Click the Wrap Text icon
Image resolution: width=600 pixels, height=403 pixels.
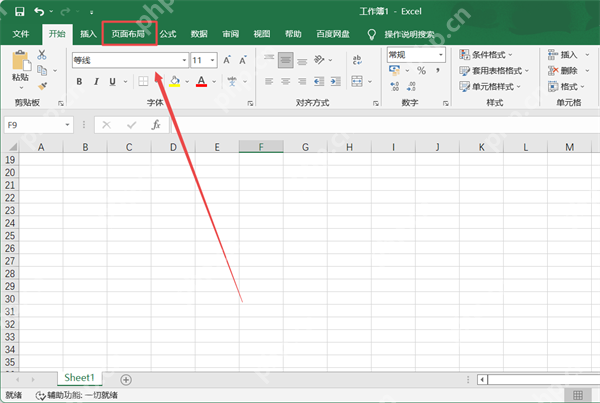(x=357, y=60)
